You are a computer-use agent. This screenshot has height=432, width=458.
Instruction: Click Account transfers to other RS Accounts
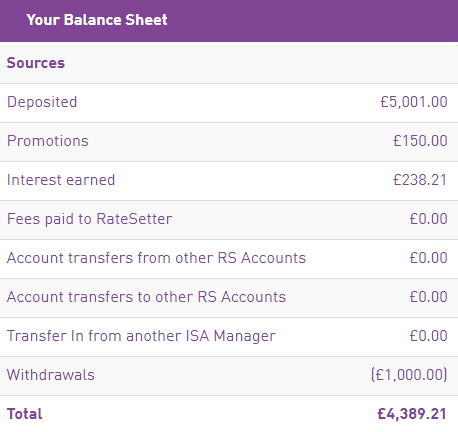[146, 297]
